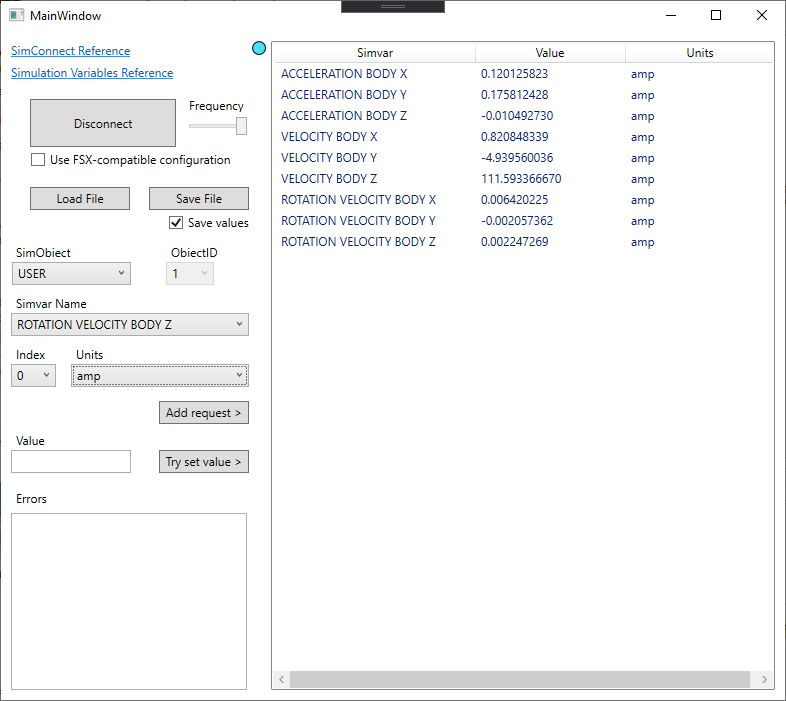Click the MainWindow app icon in title bar
This screenshot has width=786, height=701.
click(16, 16)
